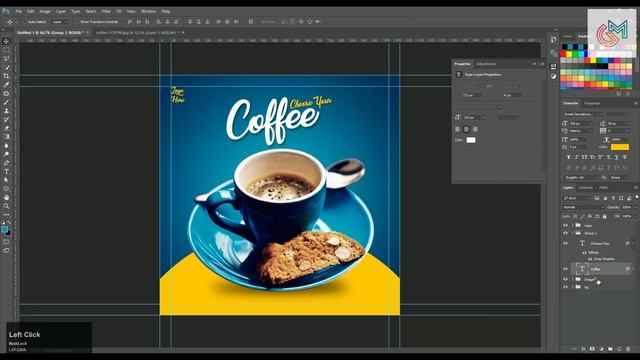Open the Normal blend mode dropdown
640x360 pixels.
click(583, 207)
